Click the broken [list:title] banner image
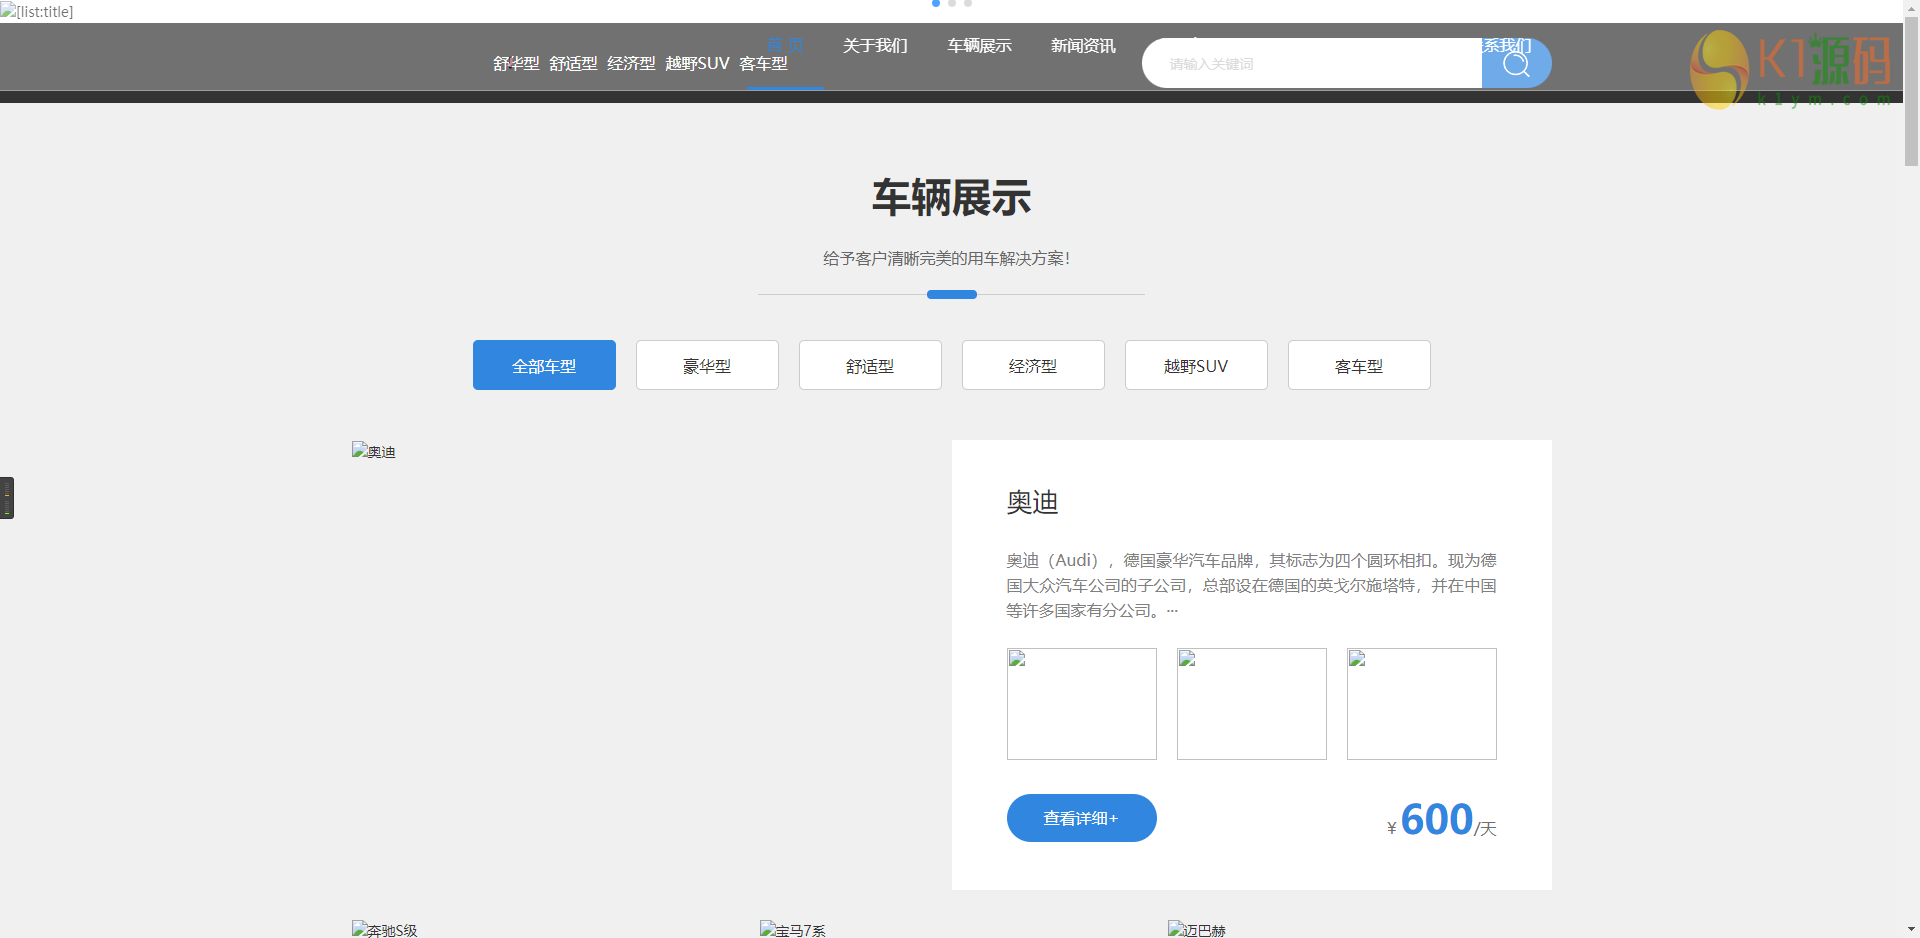The height and width of the screenshot is (938, 1920). [x=37, y=11]
